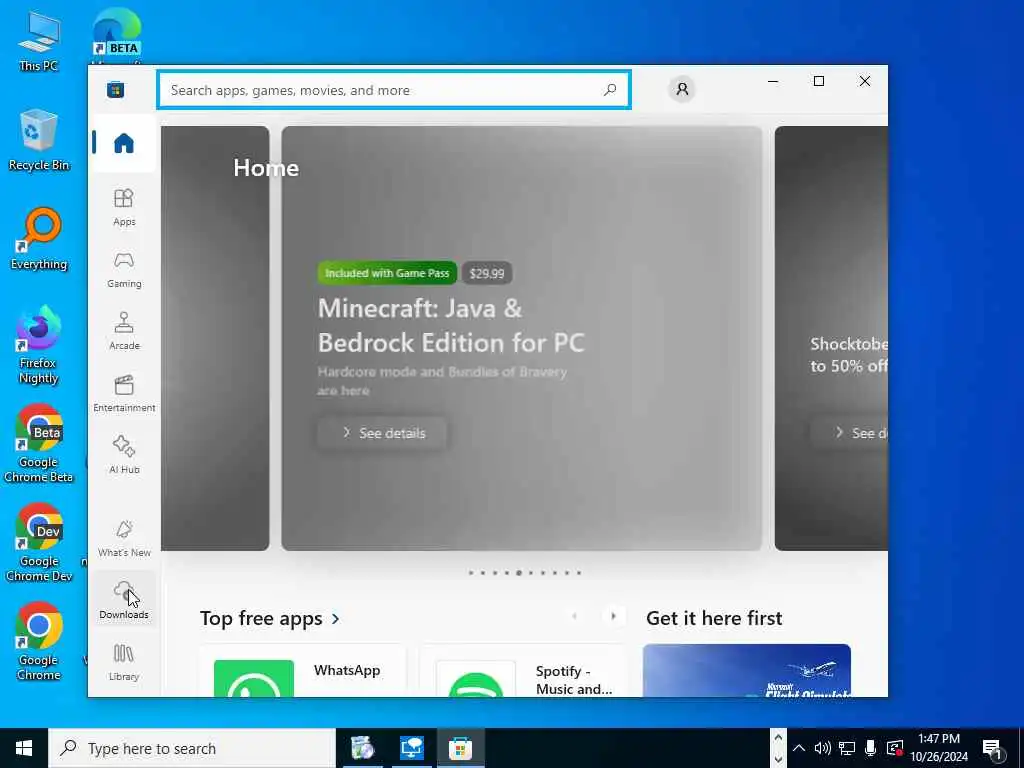Screen dimensions: 1024x768
Task: Click See details on Shocktober banner
Action: pos(850,433)
